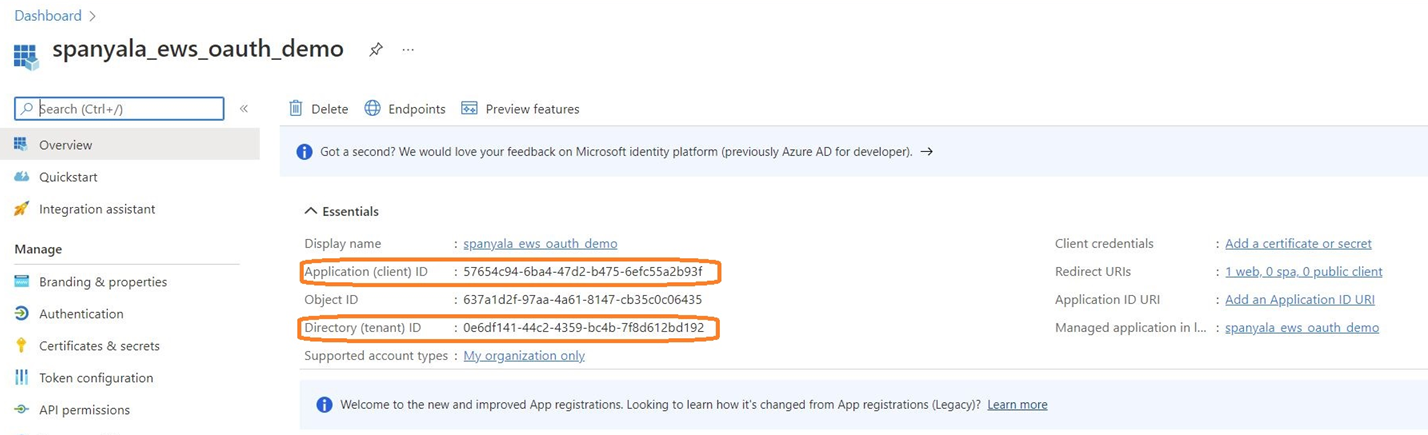The width and height of the screenshot is (1428, 435).
Task: Click the Manage section heading
Action: coord(38,249)
